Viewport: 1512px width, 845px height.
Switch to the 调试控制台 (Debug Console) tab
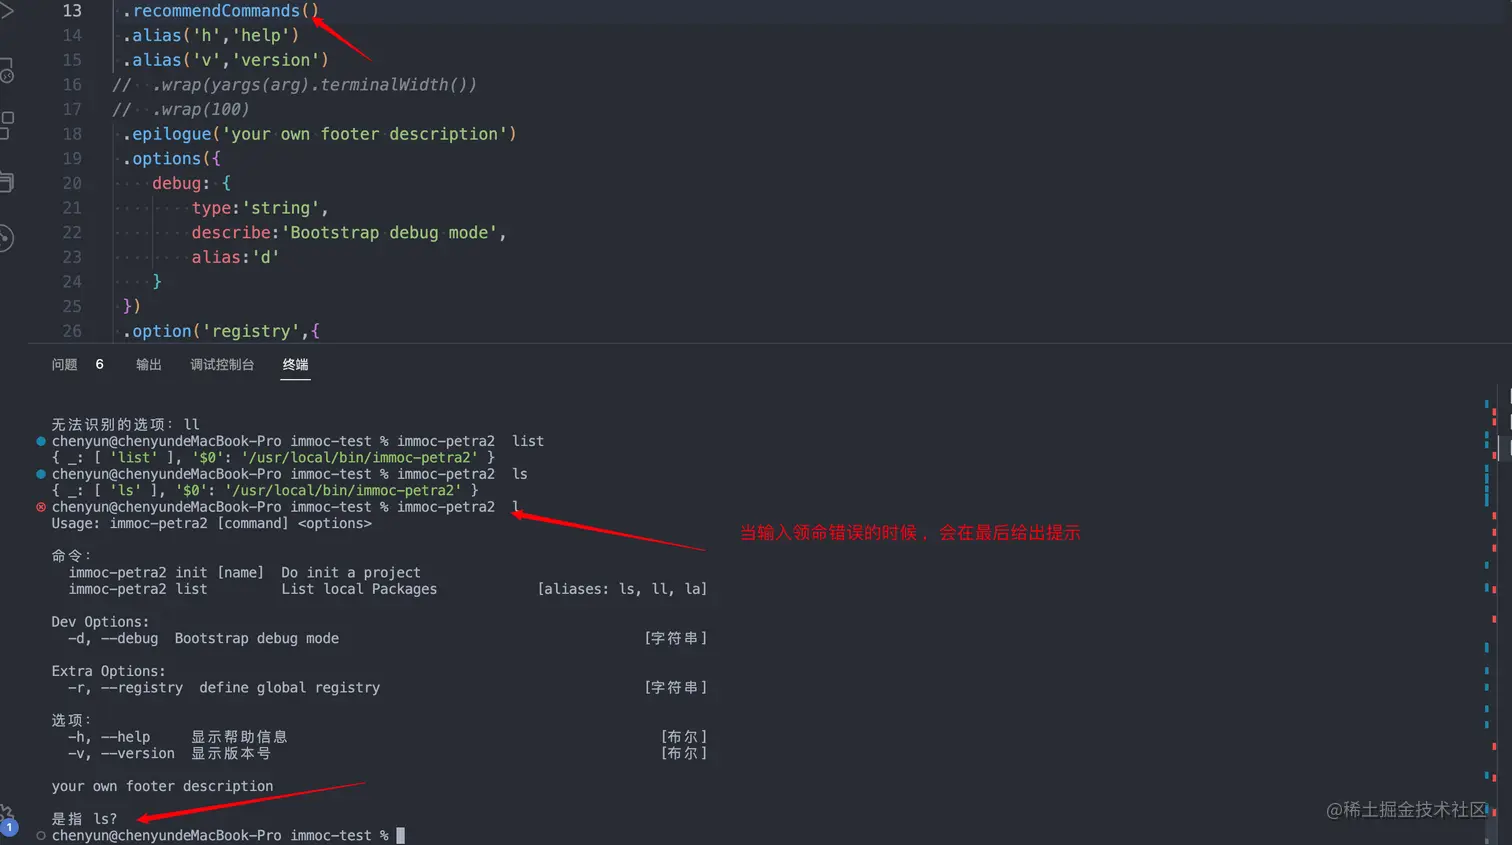[222, 365]
